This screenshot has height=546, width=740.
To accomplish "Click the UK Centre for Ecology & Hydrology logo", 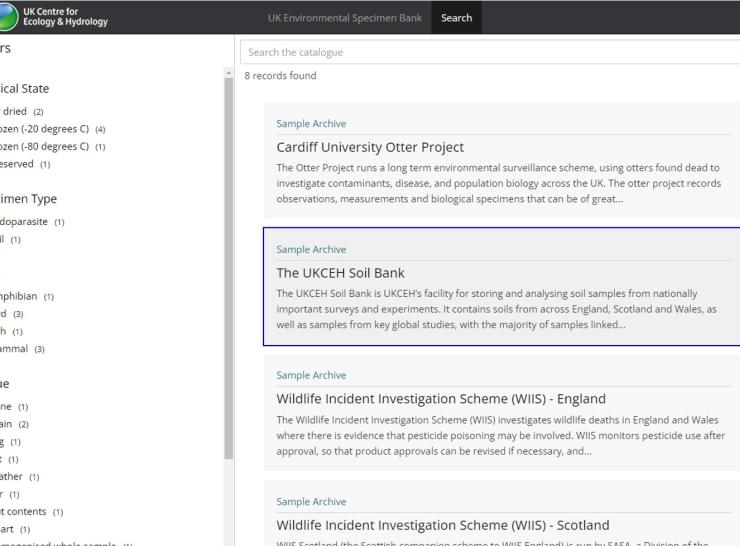I will pyautogui.click(x=54, y=17).
